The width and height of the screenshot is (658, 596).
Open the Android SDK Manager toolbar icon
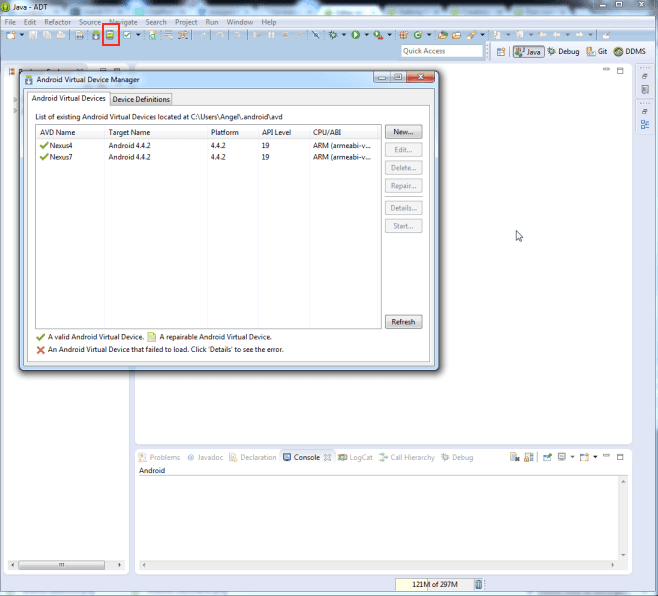click(x=95, y=35)
